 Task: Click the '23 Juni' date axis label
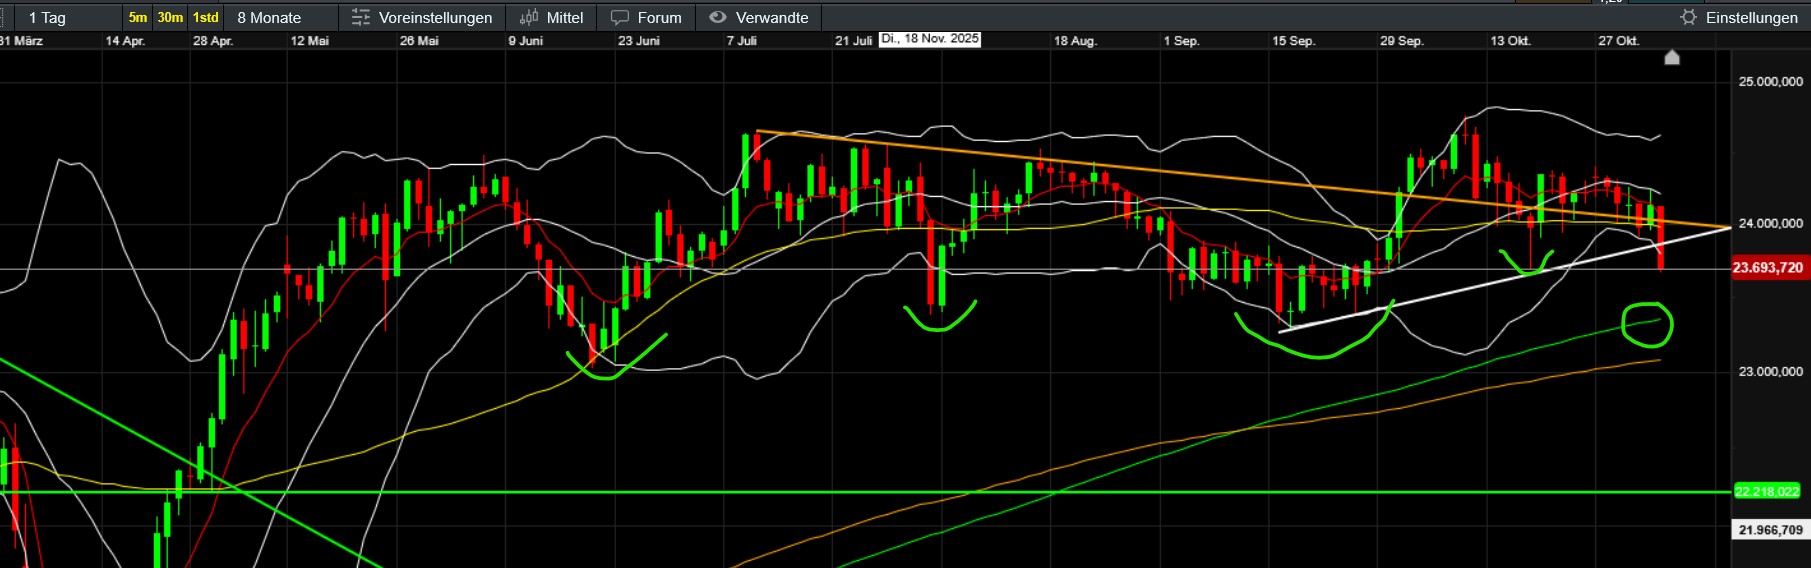pyautogui.click(x=639, y=41)
